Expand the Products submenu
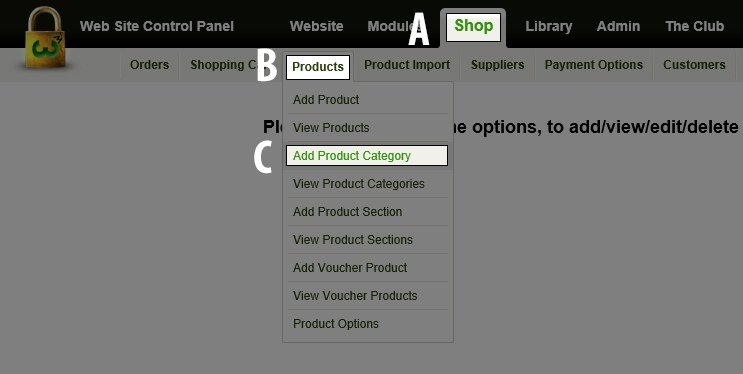This screenshot has width=743, height=374. (318, 67)
